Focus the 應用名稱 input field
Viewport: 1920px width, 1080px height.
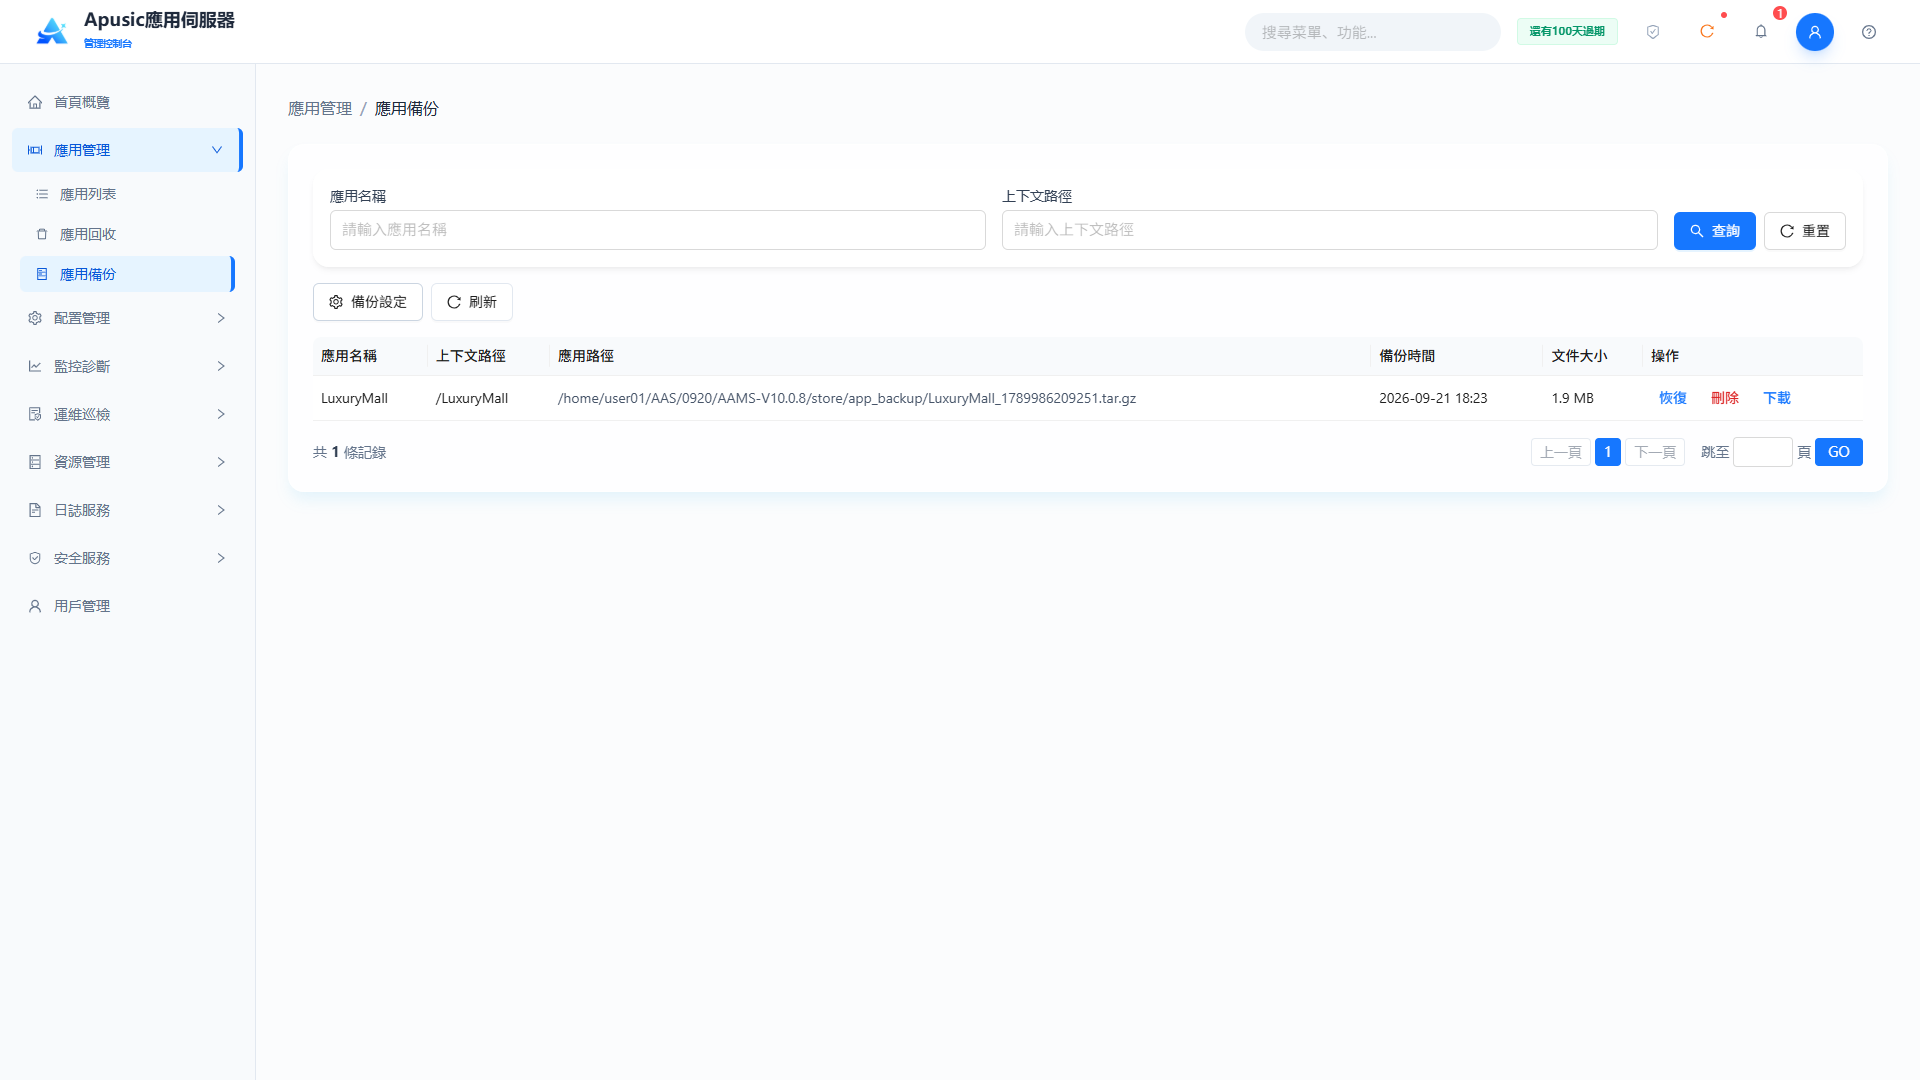658,230
